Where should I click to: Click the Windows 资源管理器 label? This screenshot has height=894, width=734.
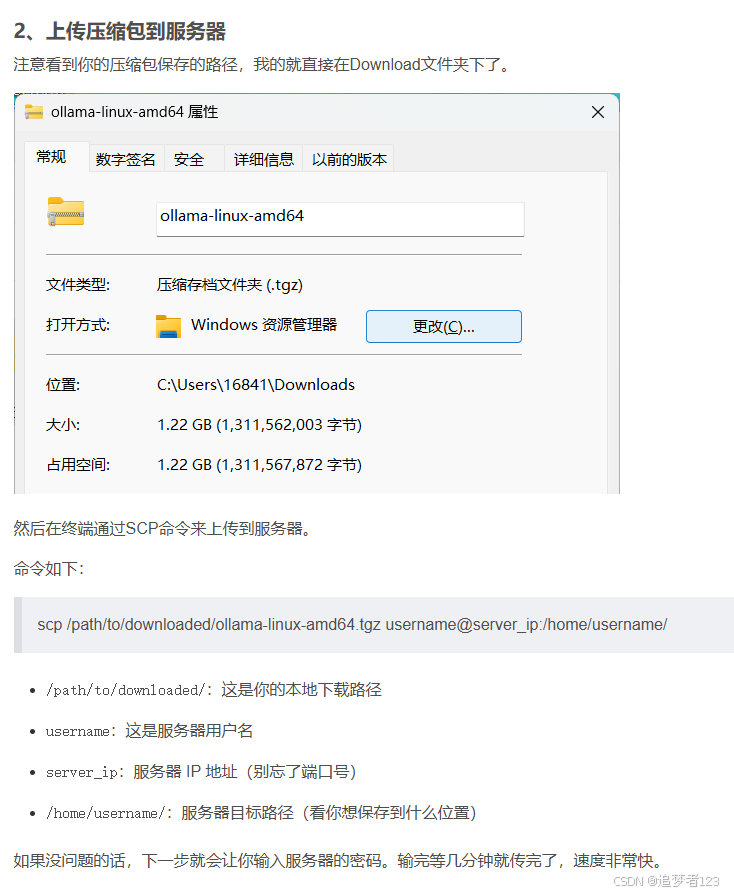click(264, 325)
